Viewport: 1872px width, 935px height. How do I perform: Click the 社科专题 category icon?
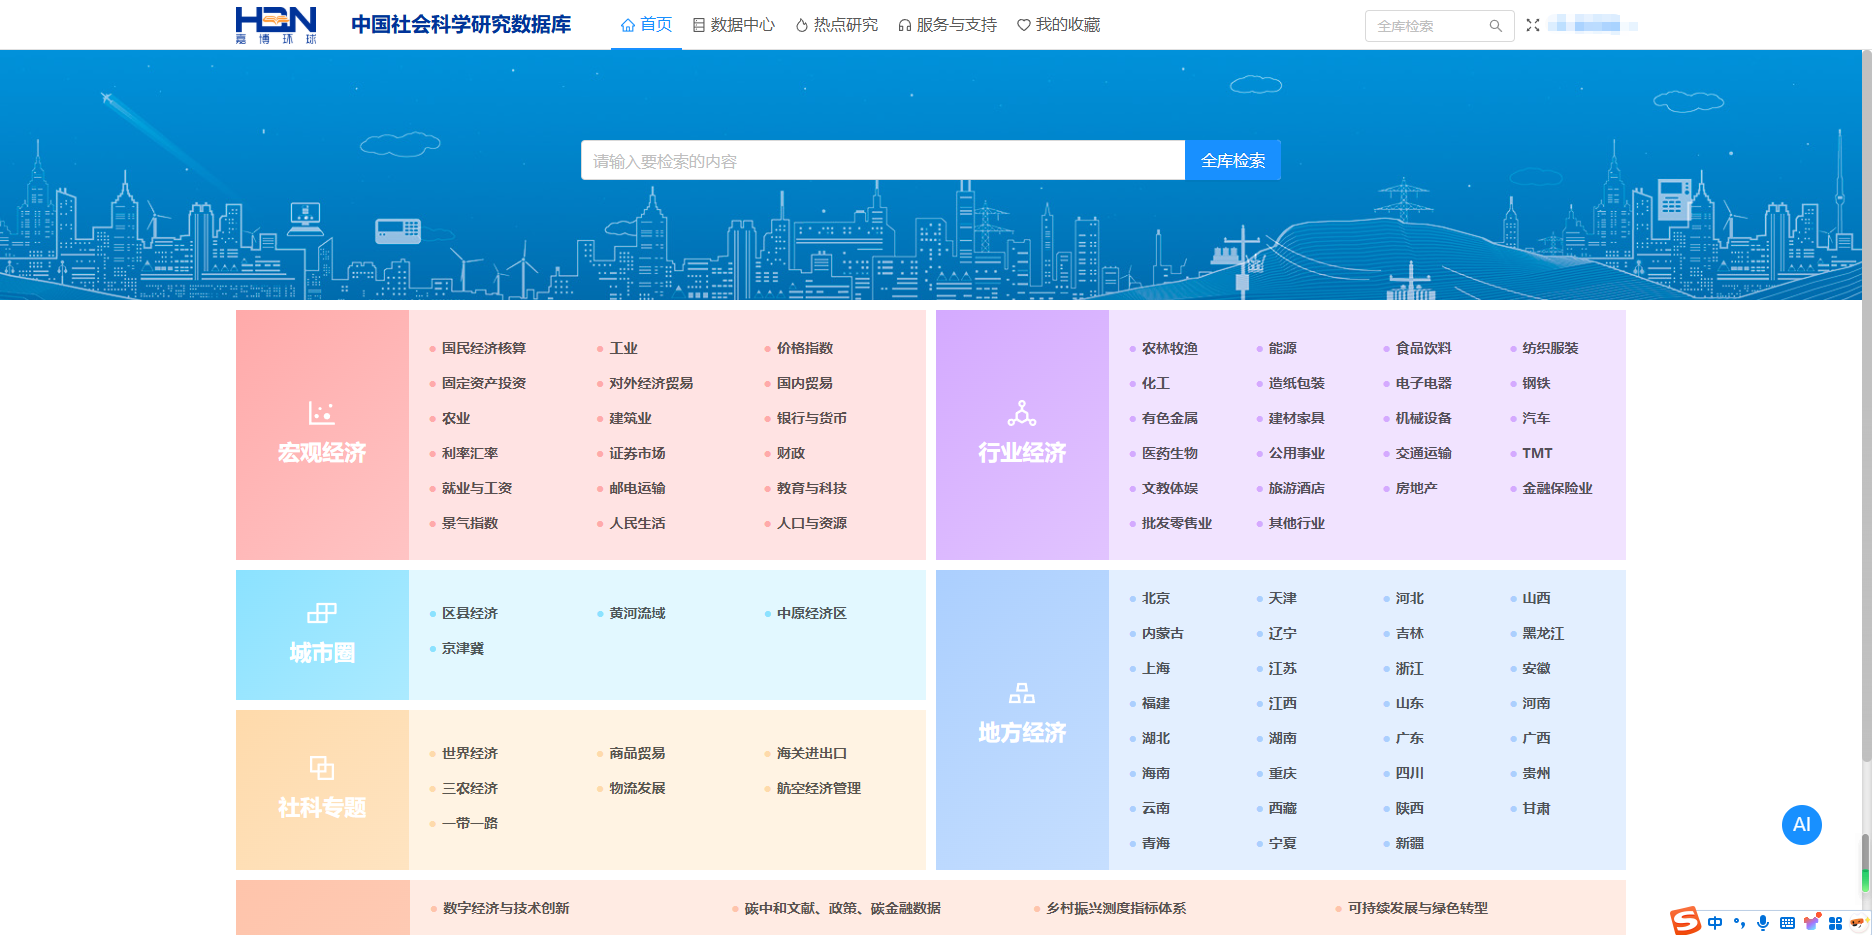tap(321, 768)
